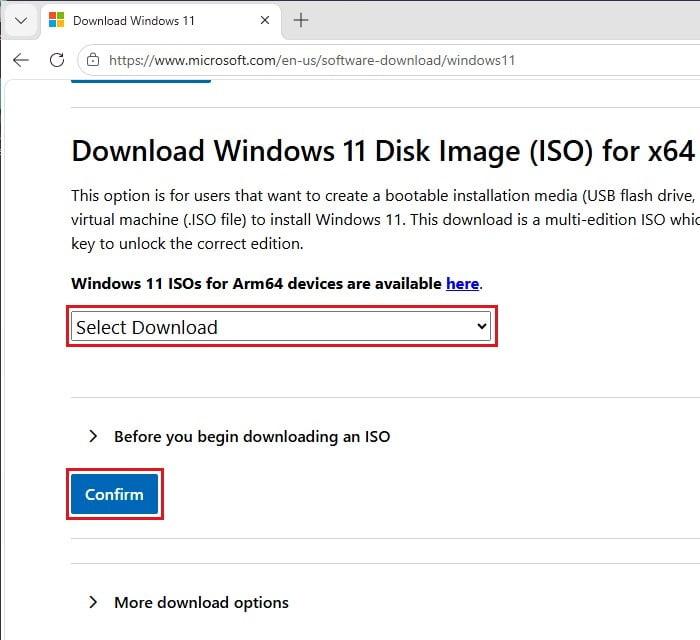Click 'Windows 11 ISOs for Arm64 devices' text
Screen dimensions: 700x640
point(201,284)
